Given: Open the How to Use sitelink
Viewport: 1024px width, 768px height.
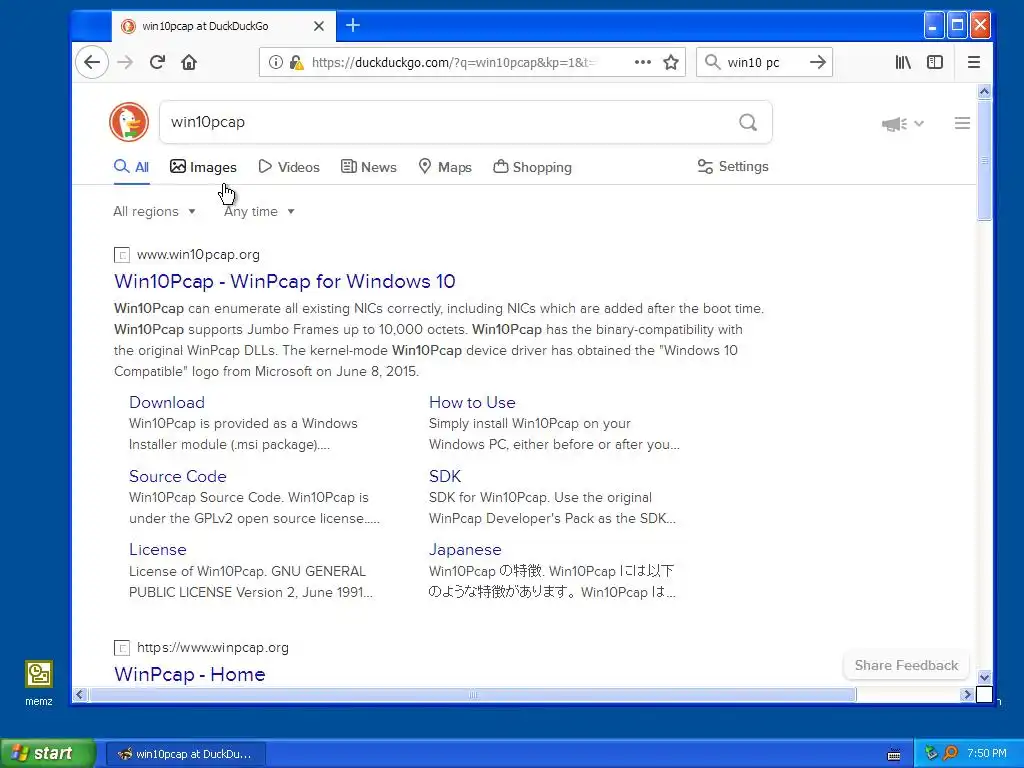Looking at the screenshot, I should click(x=472, y=402).
